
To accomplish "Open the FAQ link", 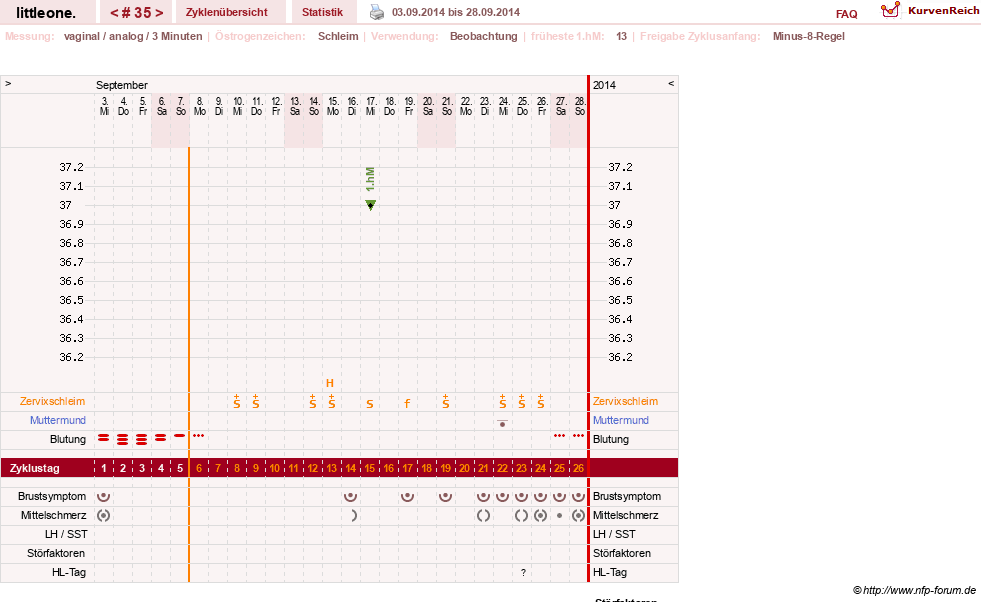I will coord(846,14).
